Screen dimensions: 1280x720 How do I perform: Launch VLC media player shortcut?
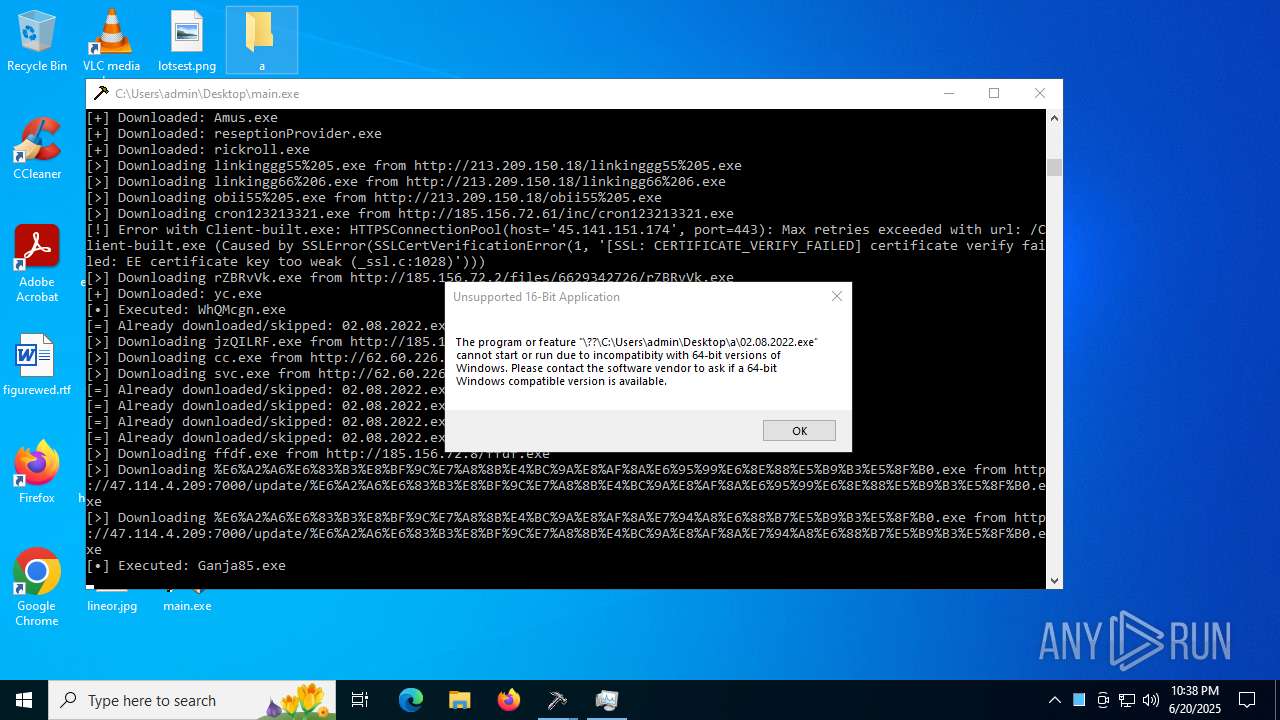coord(111,41)
